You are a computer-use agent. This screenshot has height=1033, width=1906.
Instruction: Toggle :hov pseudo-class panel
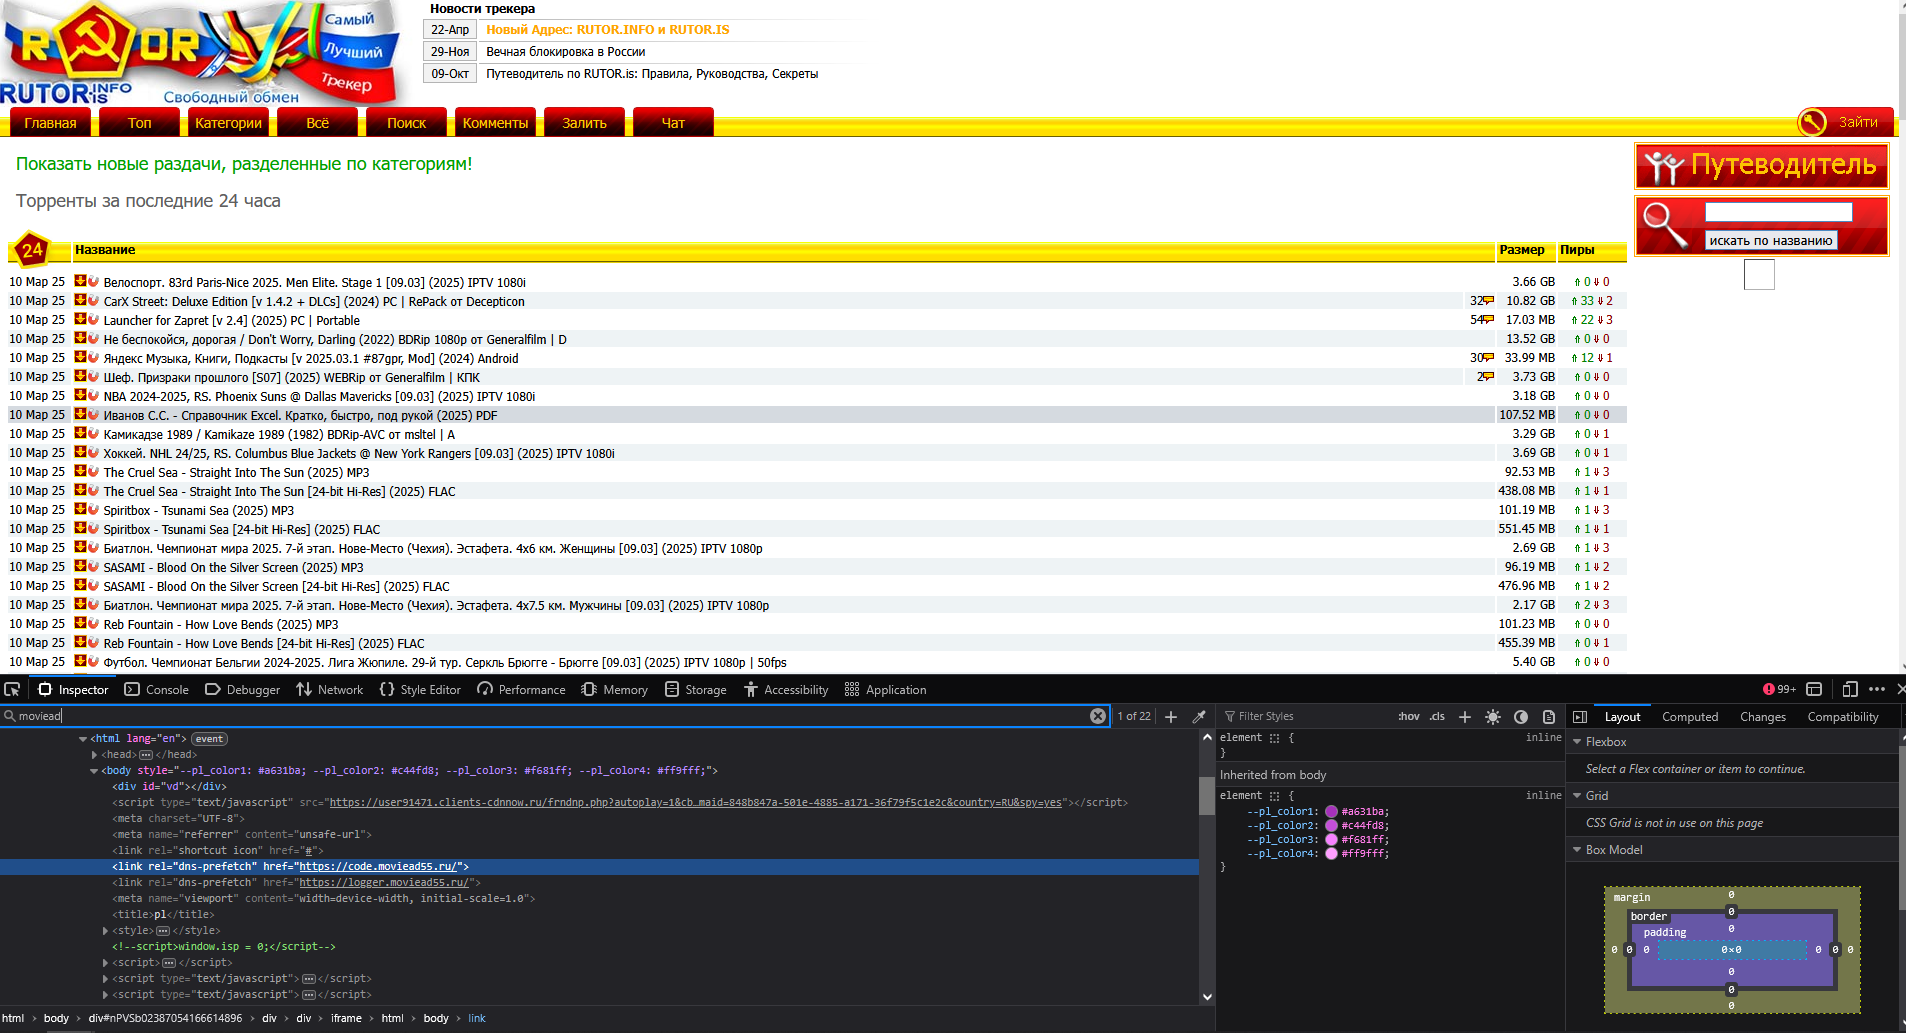pyautogui.click(x=1408, y=716)
